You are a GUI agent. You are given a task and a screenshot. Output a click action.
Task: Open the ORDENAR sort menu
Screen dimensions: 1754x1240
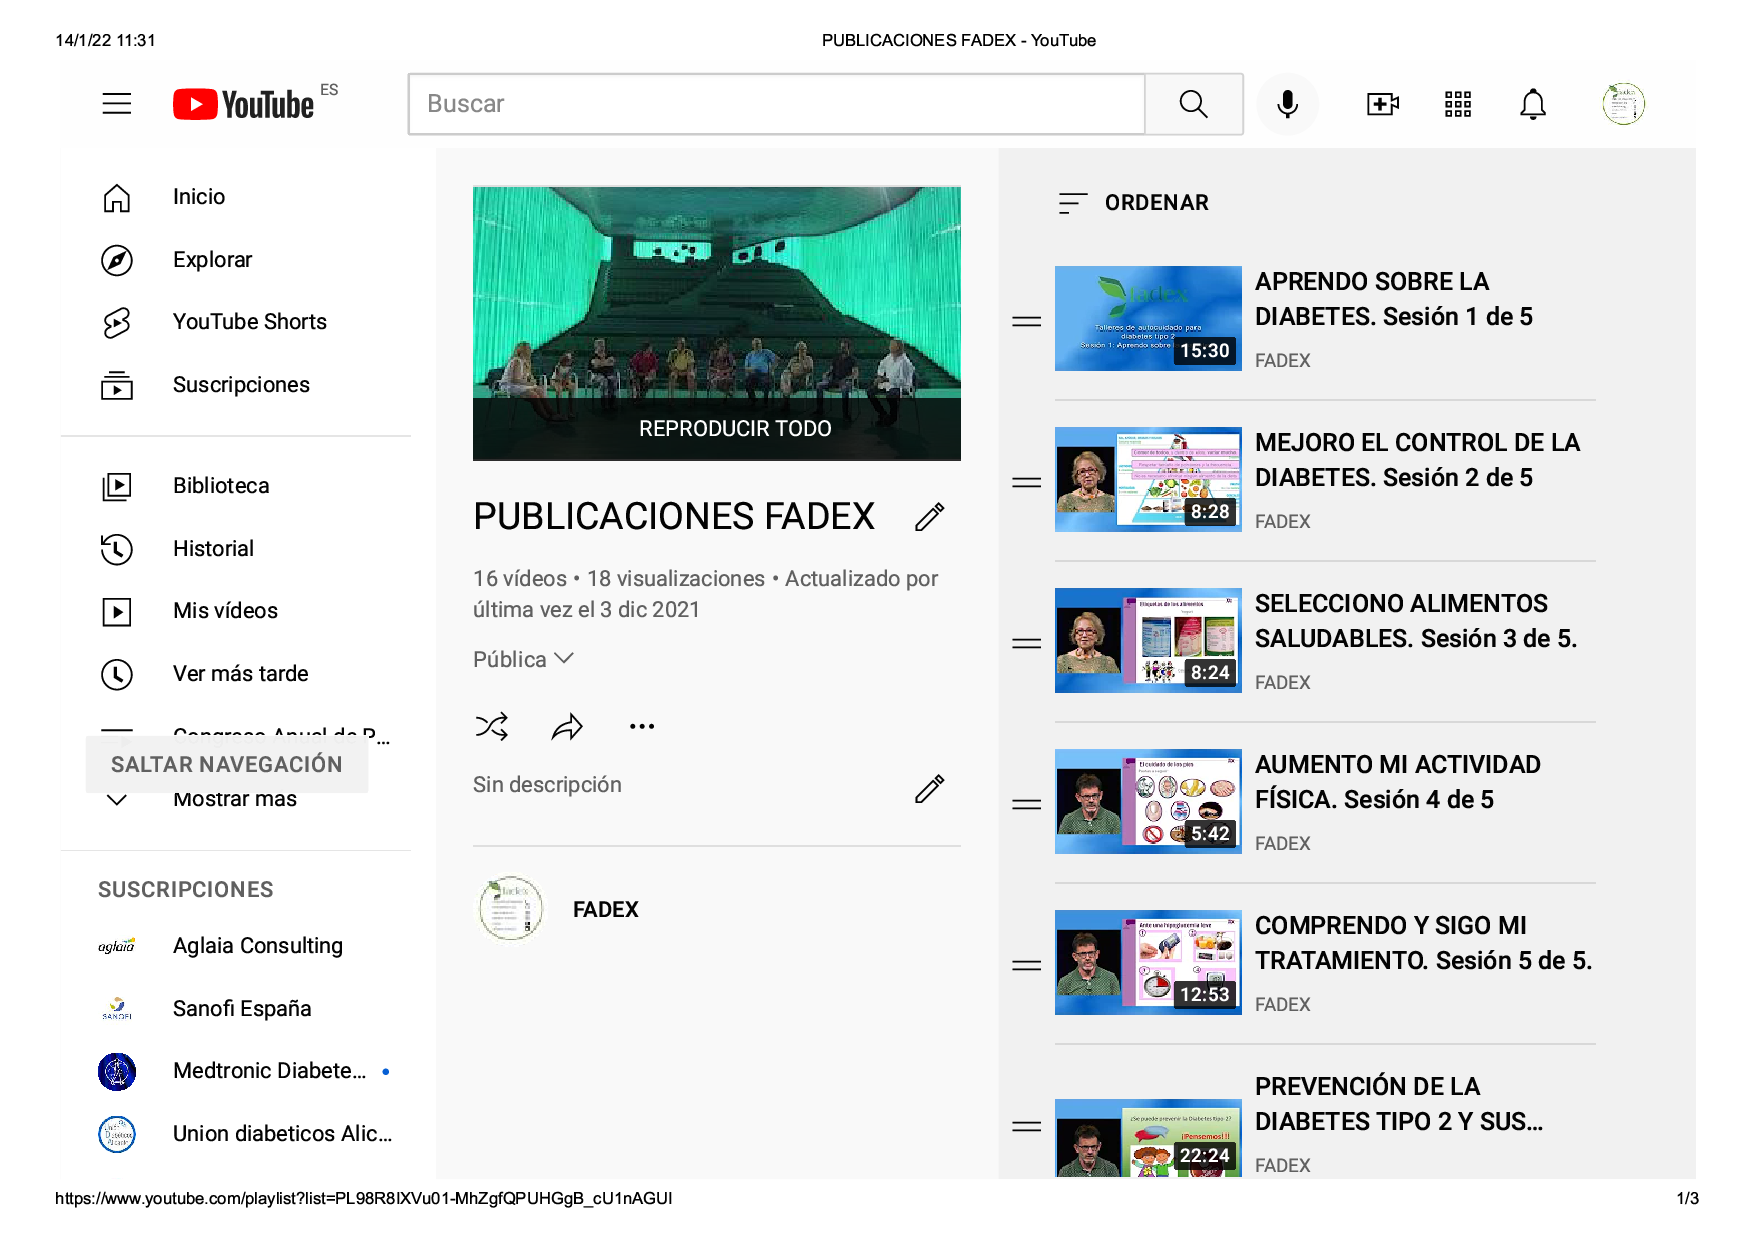click(1133, 203)
